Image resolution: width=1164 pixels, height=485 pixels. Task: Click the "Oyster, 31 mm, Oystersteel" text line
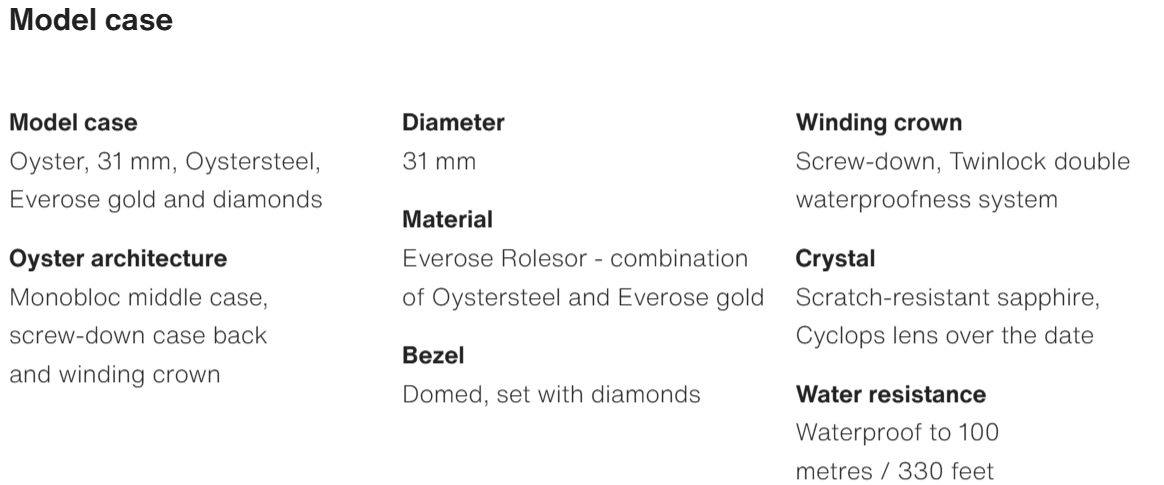pyautogui.click(x=165, y=161)
